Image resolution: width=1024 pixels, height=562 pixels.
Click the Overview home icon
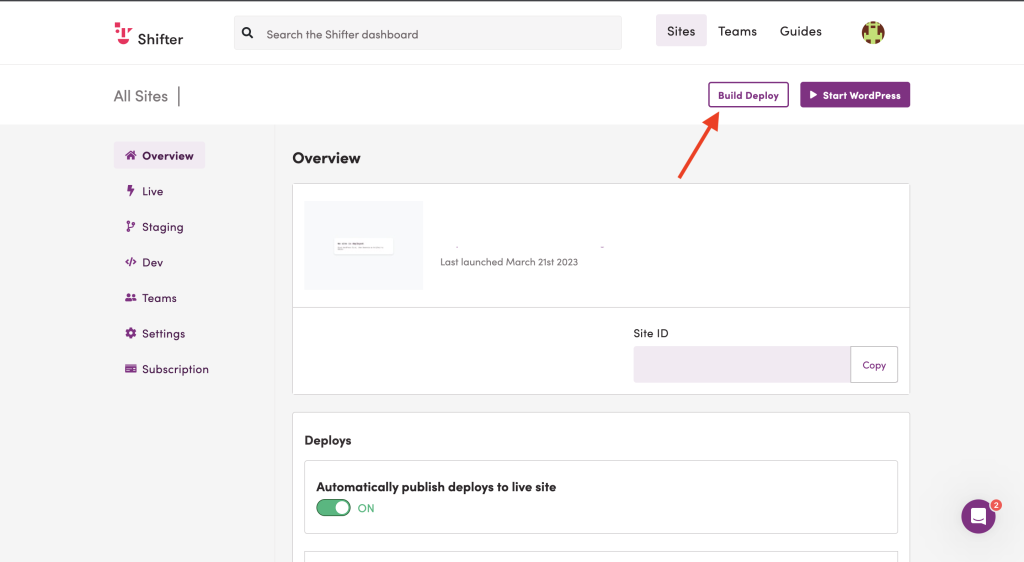[x=131, y=155]
